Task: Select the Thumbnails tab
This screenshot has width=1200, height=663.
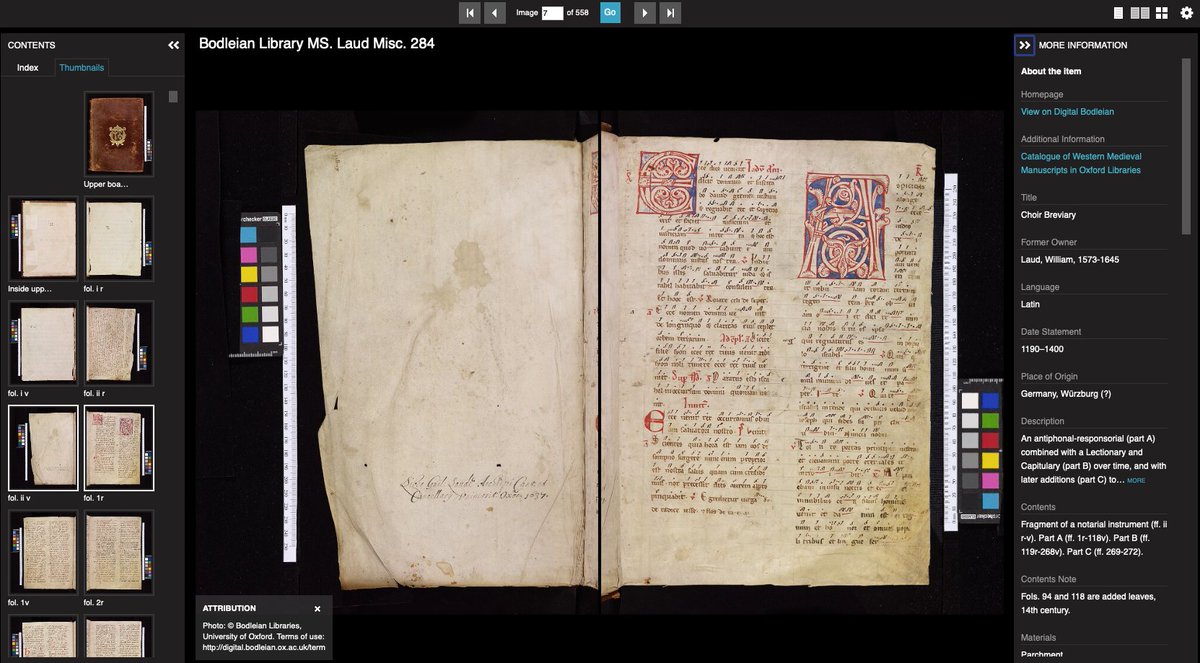Action: pos(81,68)
